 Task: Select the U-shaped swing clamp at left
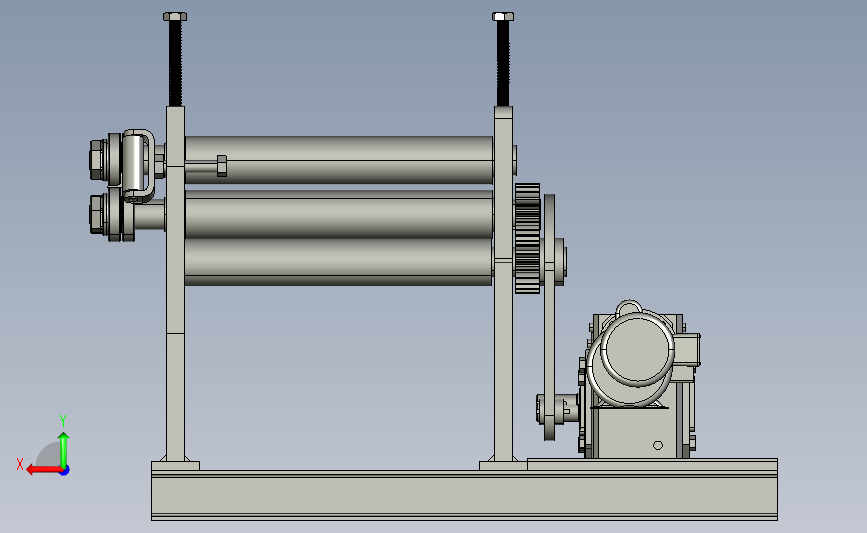click(138, 165)
